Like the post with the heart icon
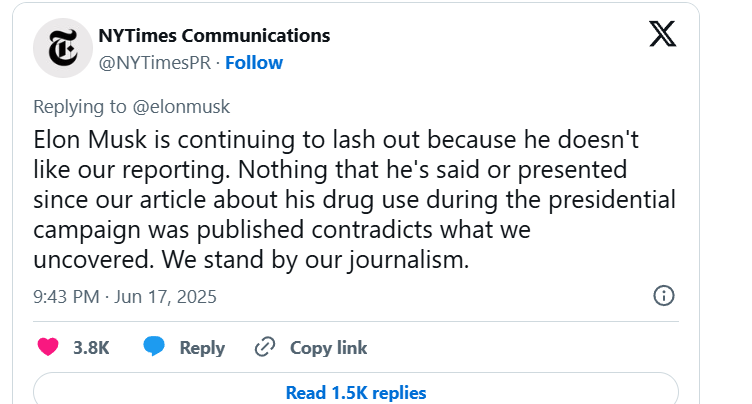This screenshot has width=752, height=404. pyautogui.click(x=47, y=348)
